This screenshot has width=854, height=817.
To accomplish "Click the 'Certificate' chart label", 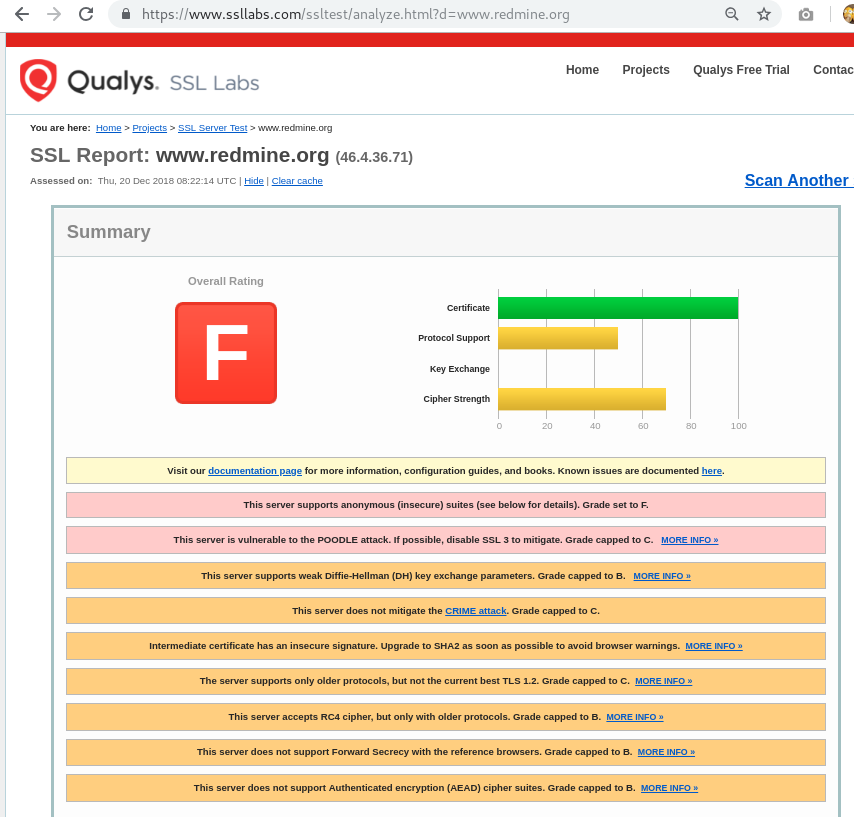I will [x=468, y=308].
